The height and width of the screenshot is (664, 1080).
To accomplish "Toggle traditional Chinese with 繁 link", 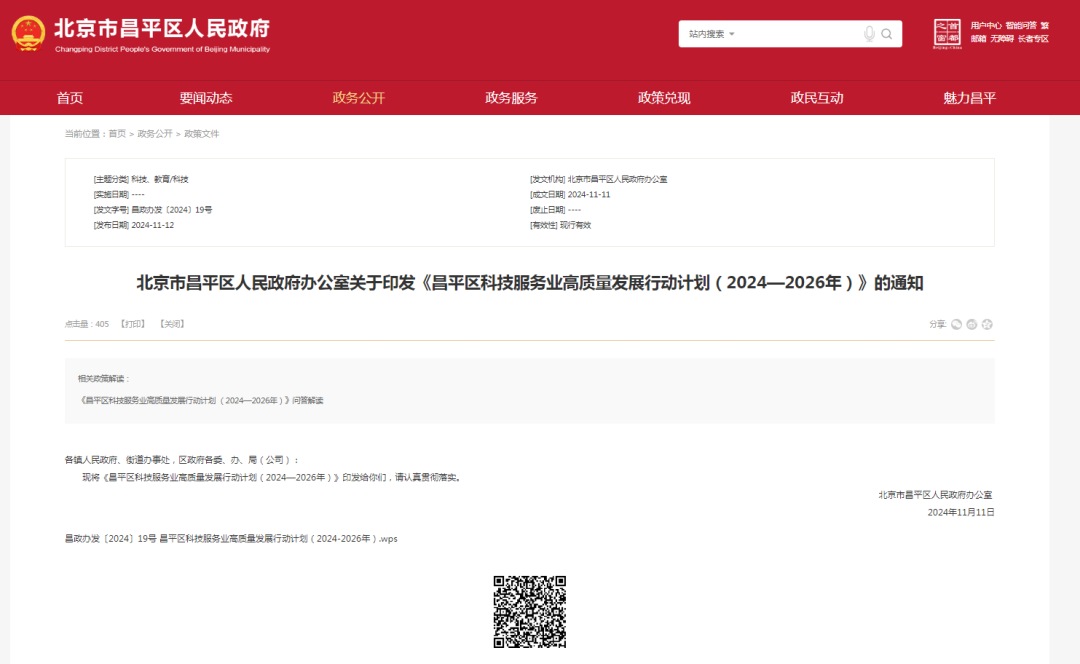I will (1044, 25).
